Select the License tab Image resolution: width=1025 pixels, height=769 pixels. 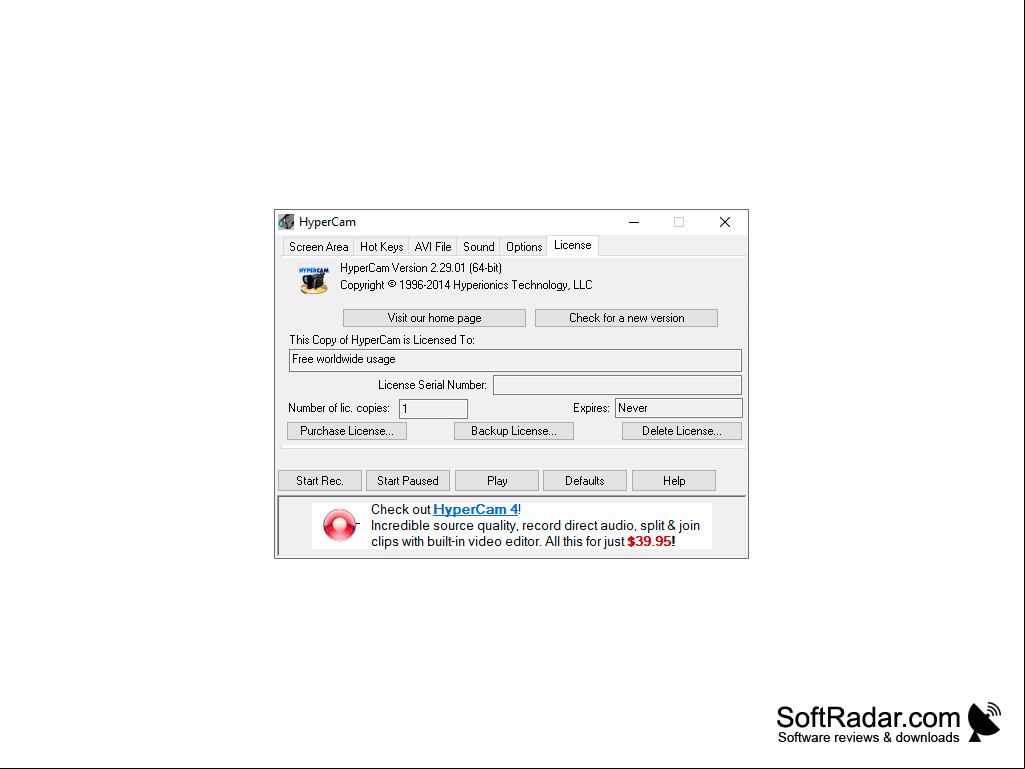click(573, 245)
